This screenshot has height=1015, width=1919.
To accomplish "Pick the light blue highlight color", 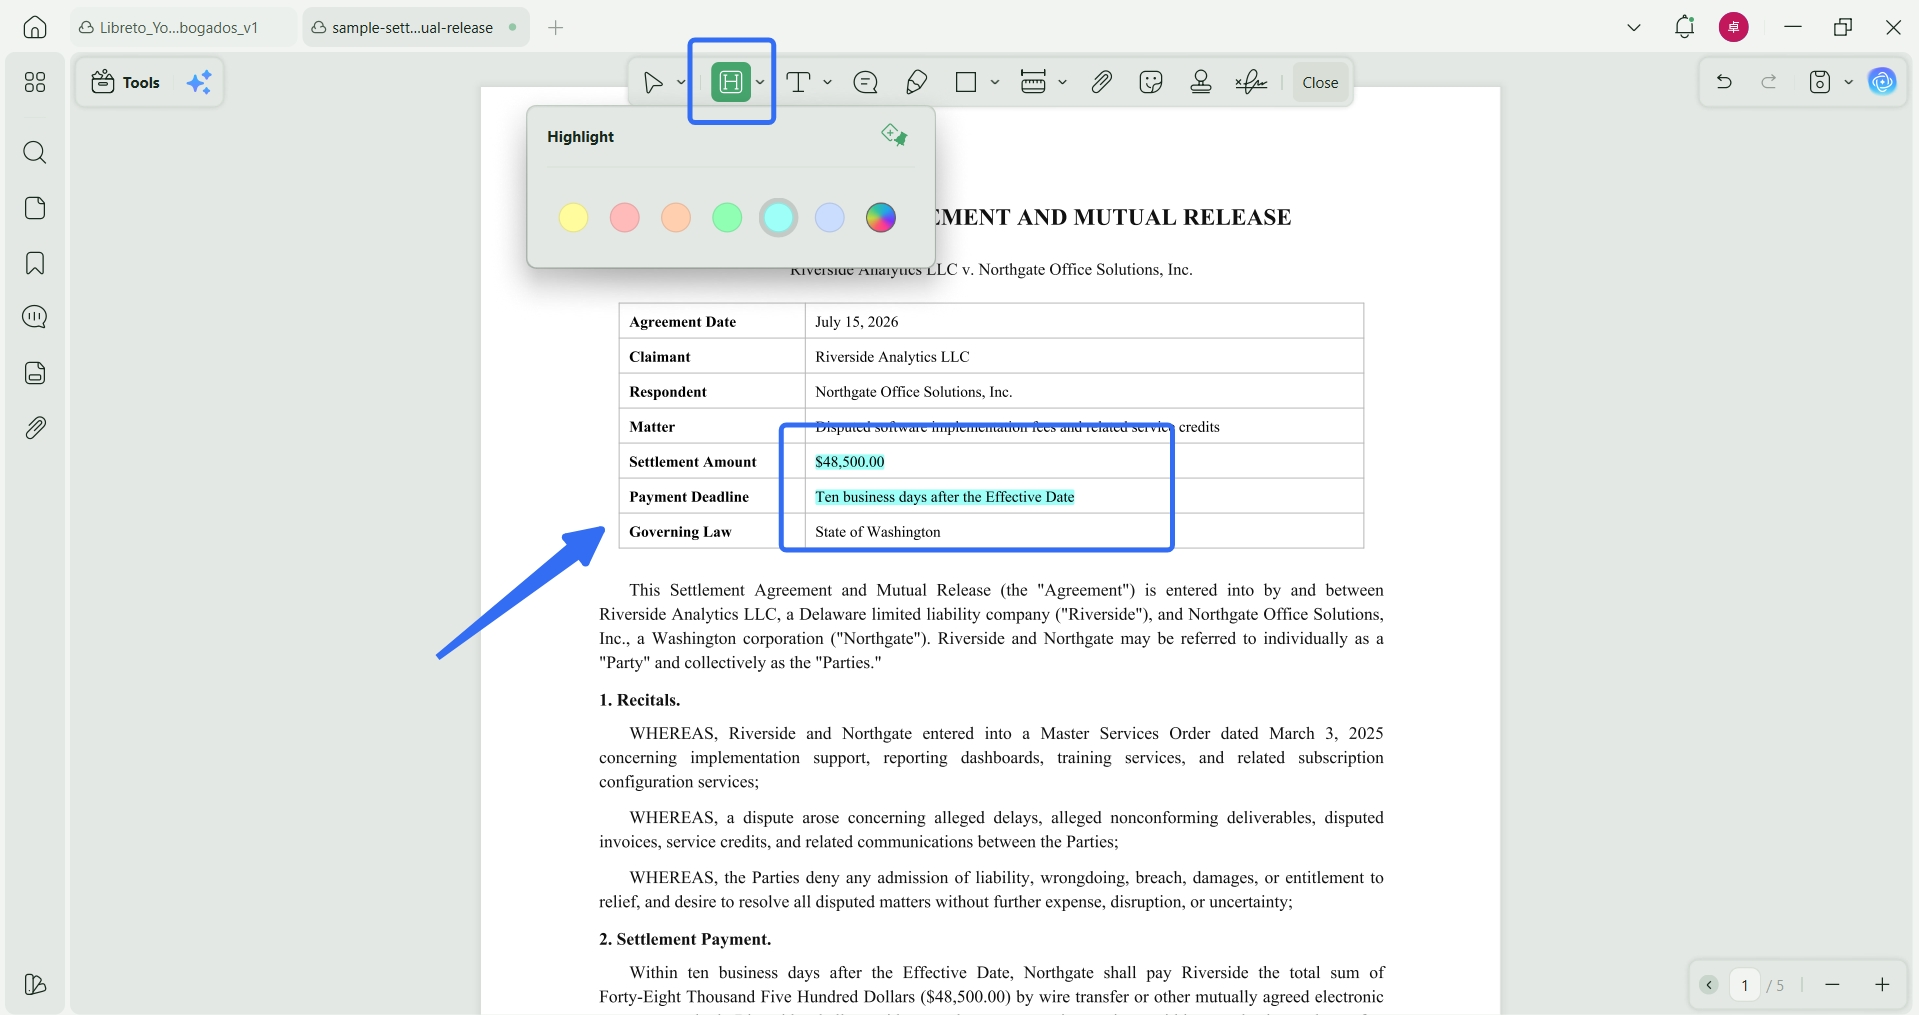I will click(x=830, y=217).
